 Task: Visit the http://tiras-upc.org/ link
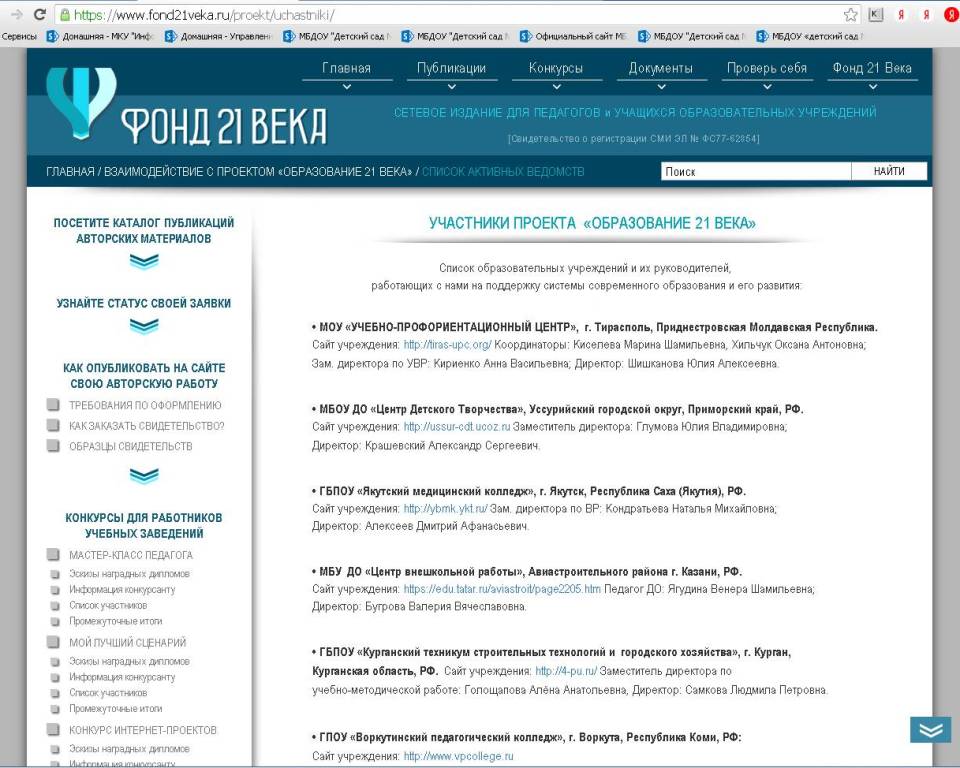448,345
